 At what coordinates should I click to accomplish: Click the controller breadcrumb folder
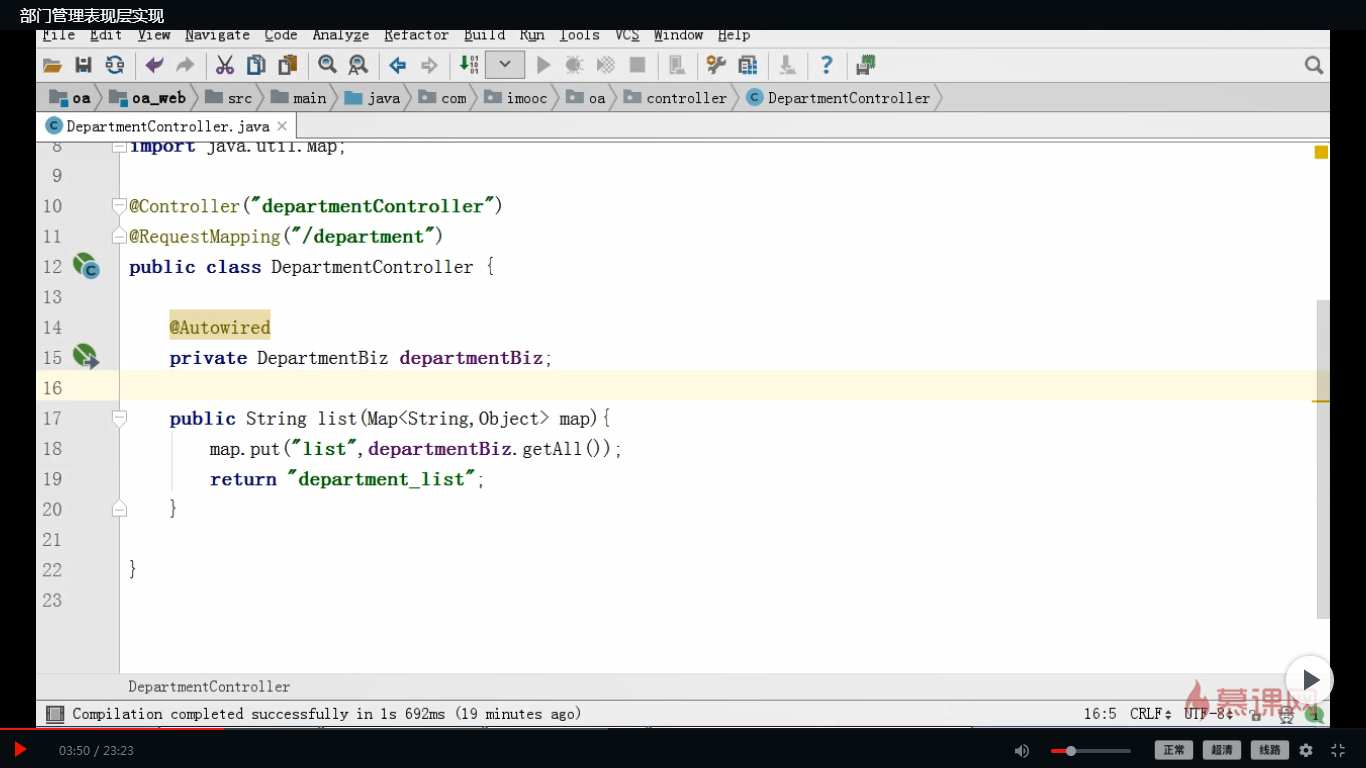[x=675, y=98]
